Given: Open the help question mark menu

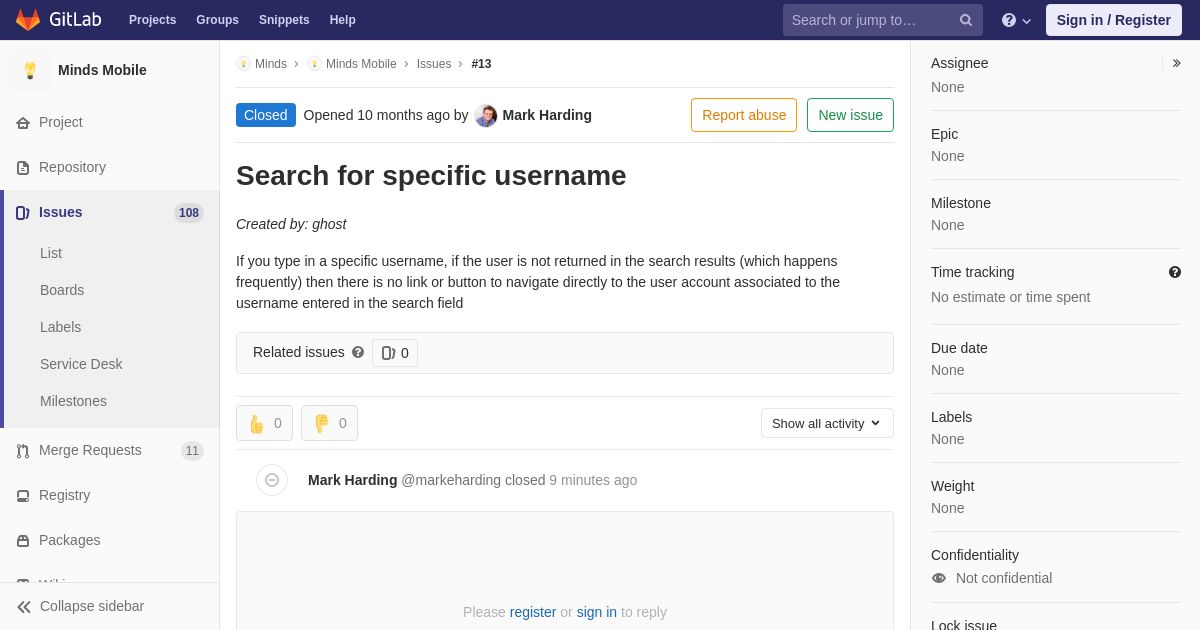Looking at the screenshot, I should pos(1016,20).
